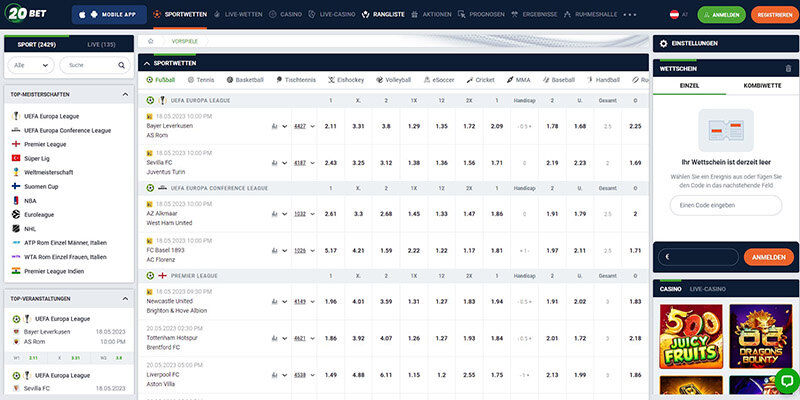The image size is (800, 400).
Task: Open Aktionen promotions page
Action: [431, 14]
